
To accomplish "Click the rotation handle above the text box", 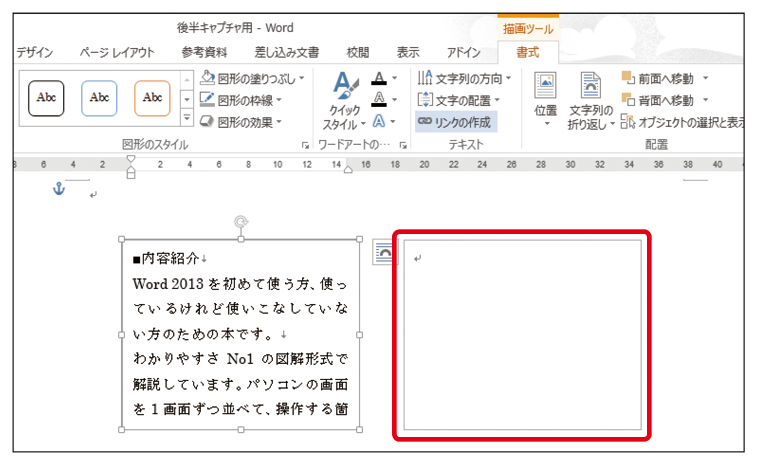I will click(240, 222).
